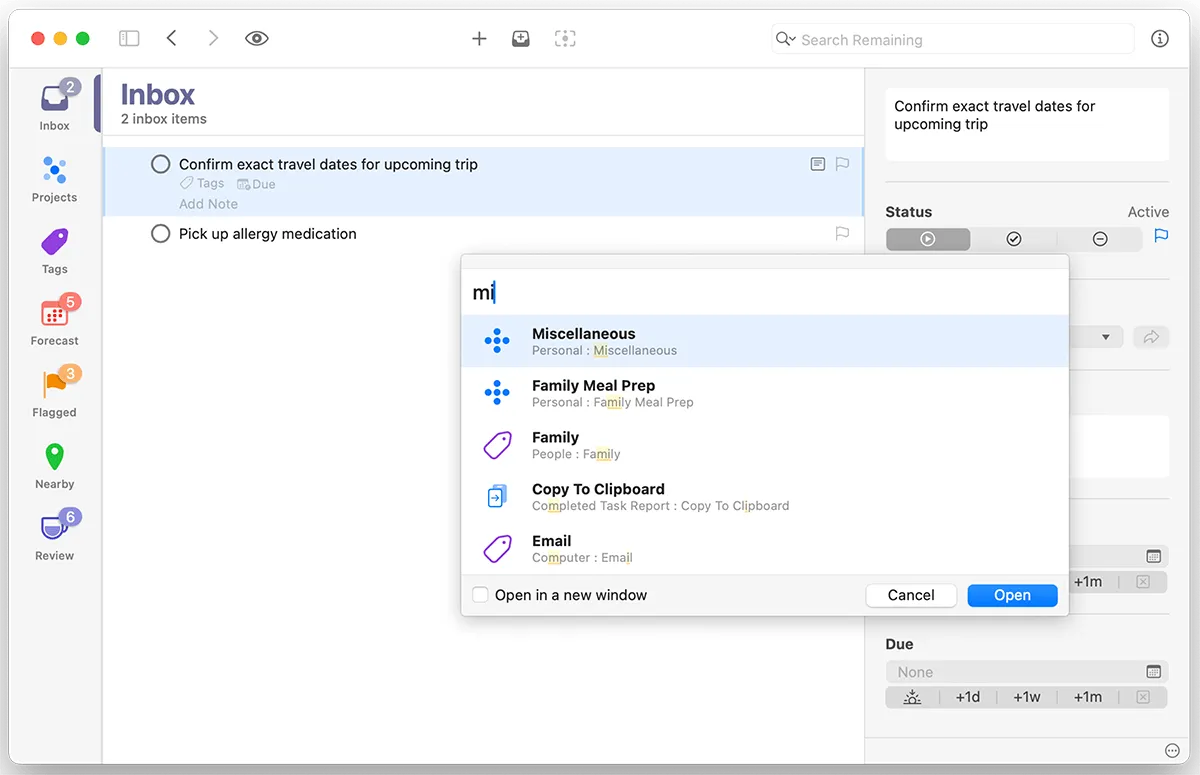This screenshot has height=775, width=1200.
Task: Click the Tags field on the travel task
Action: (x=202, y=184)
